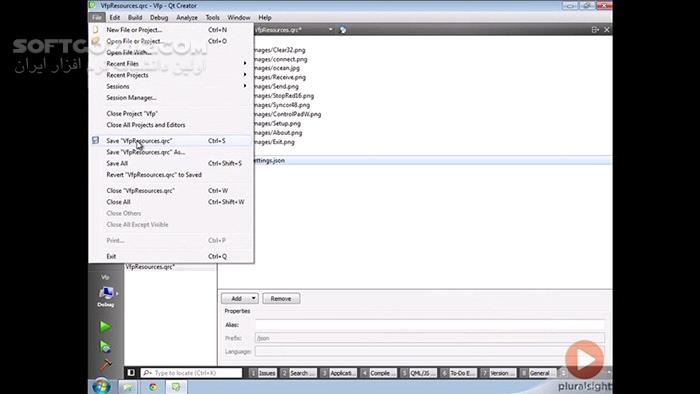The image size is (700, 394).
Task: Expand the Recent Files submenu
Action: 245,63
